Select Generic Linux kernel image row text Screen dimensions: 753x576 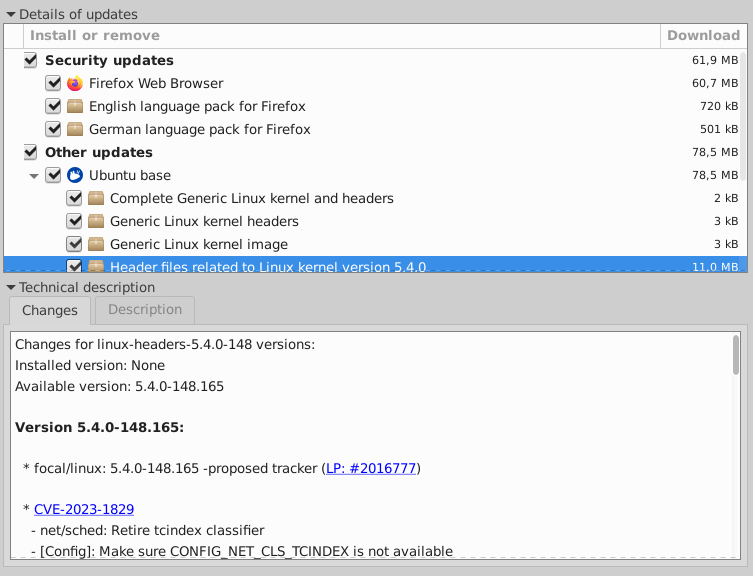(x=199, y=245)
